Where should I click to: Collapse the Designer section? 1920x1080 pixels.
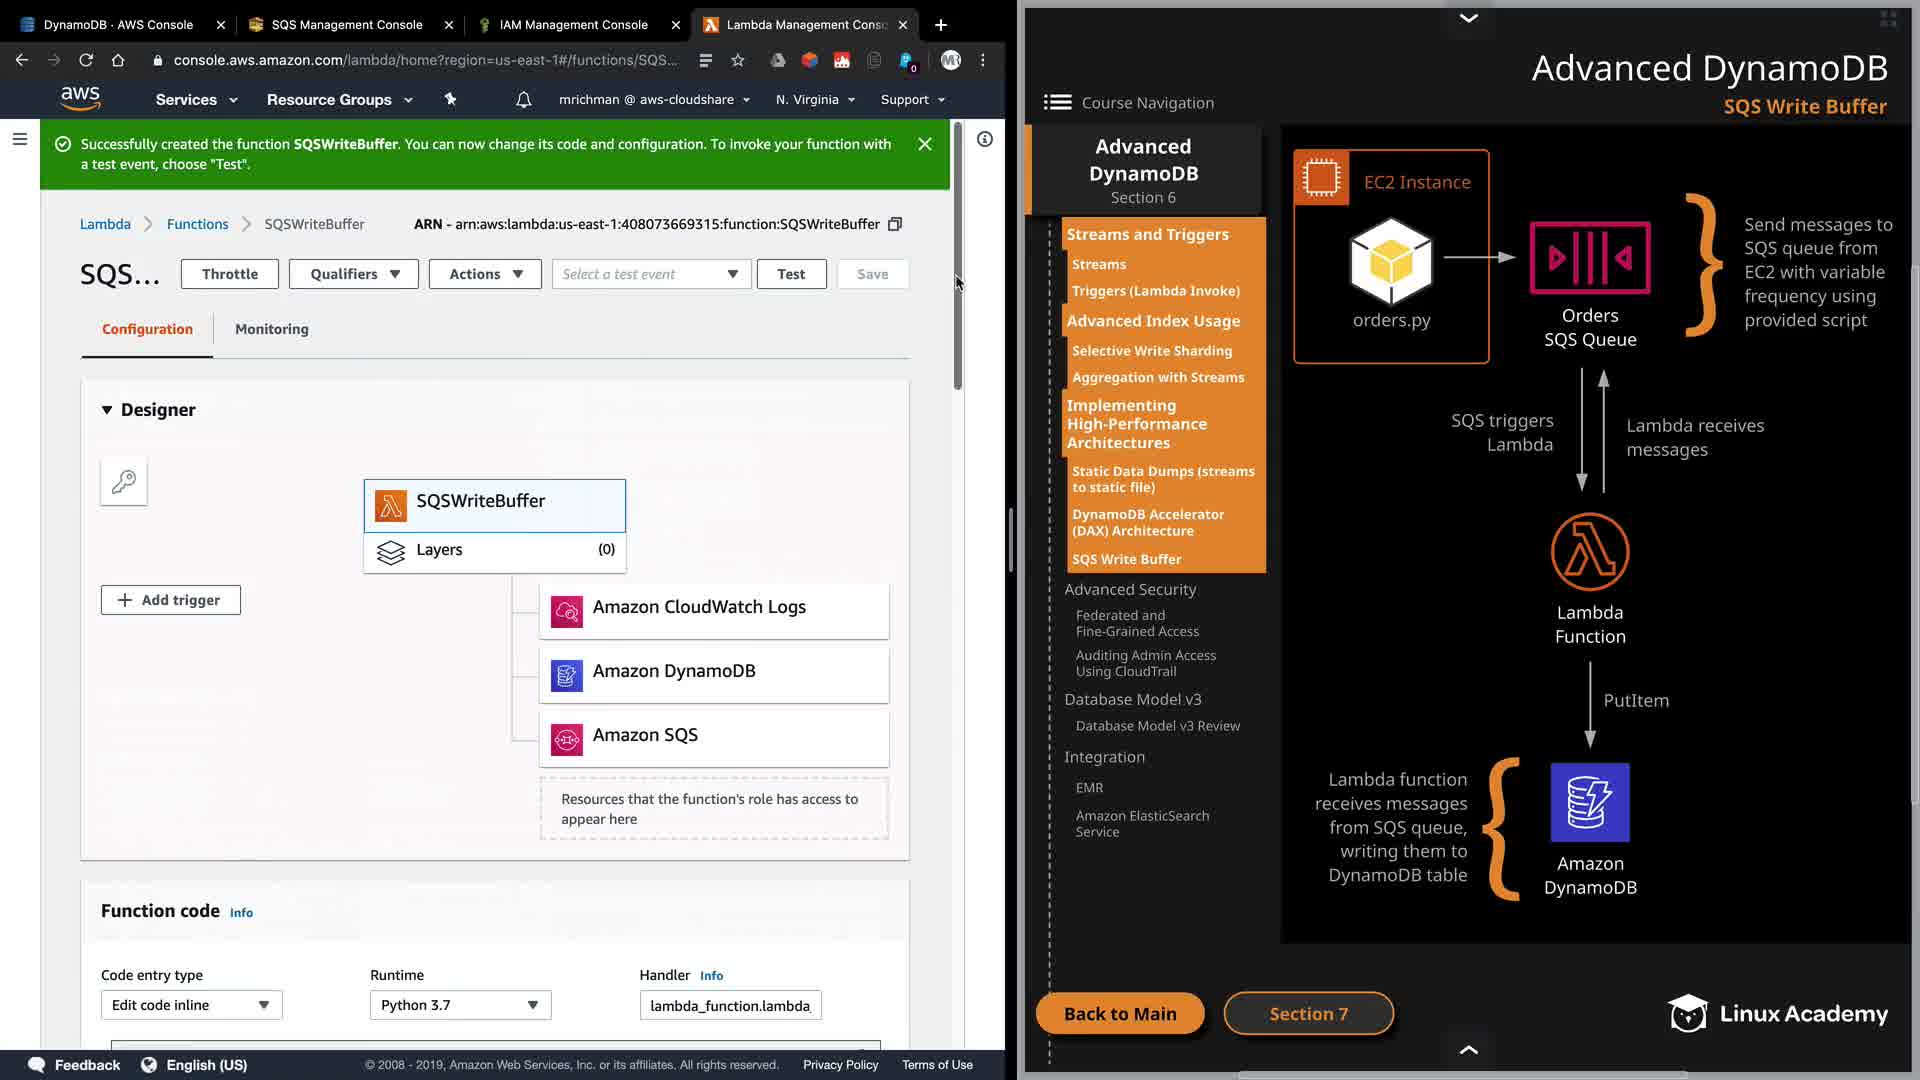tap(107, 410)
